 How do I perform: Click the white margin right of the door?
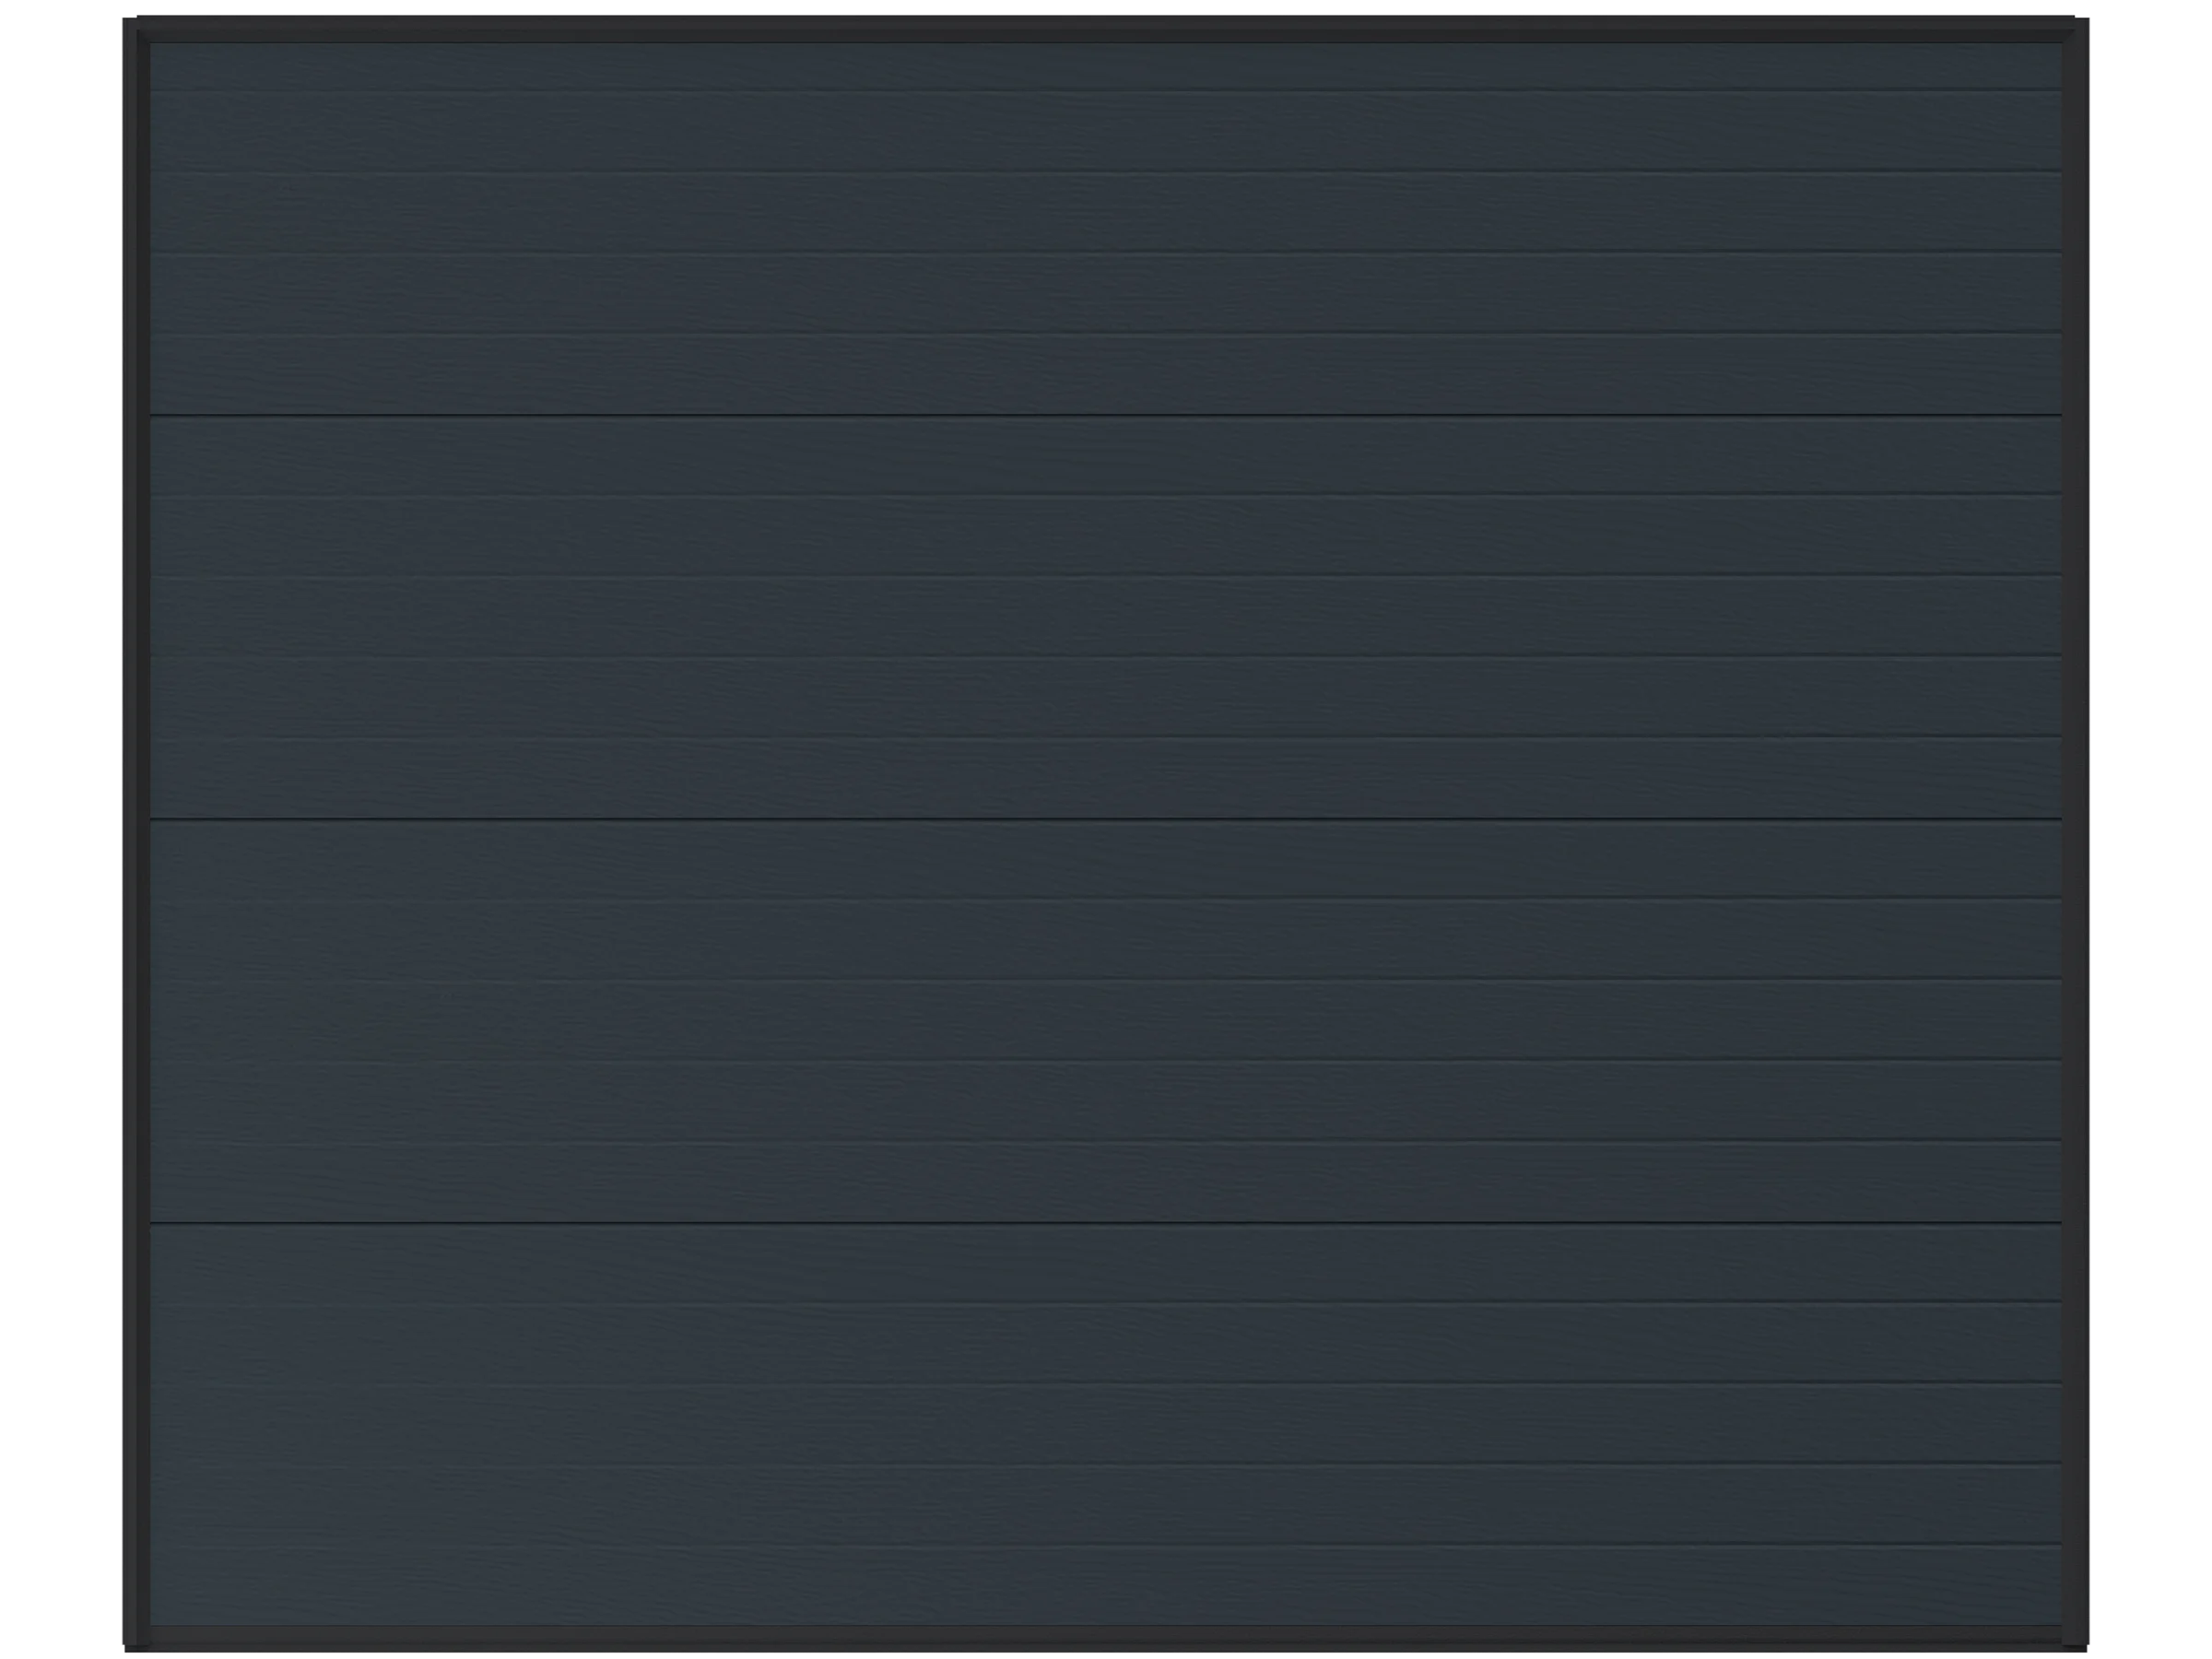pos(2152,830)
